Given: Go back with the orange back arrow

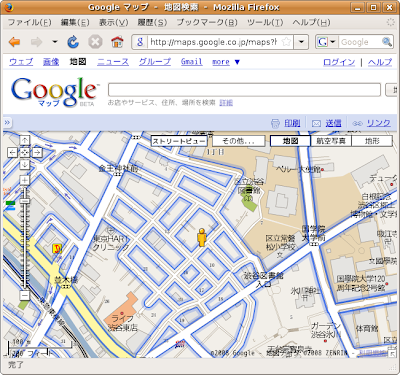Looking at the screenshot, I should pos(15,42).
